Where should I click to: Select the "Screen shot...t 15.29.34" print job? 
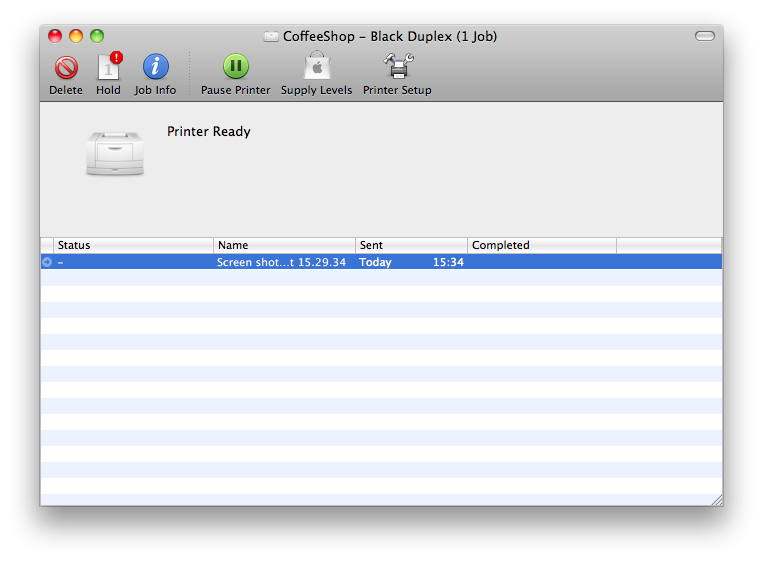click(x=281, y=262)
